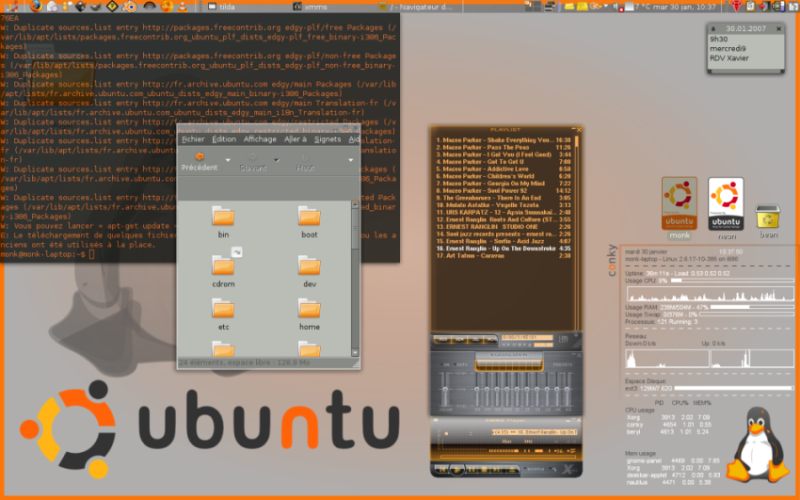Image resolution: width=800 pixels, height=500 pixels.
Task: Expand the Précédent history dropdown arrow
Action: [x=228, y=160]
